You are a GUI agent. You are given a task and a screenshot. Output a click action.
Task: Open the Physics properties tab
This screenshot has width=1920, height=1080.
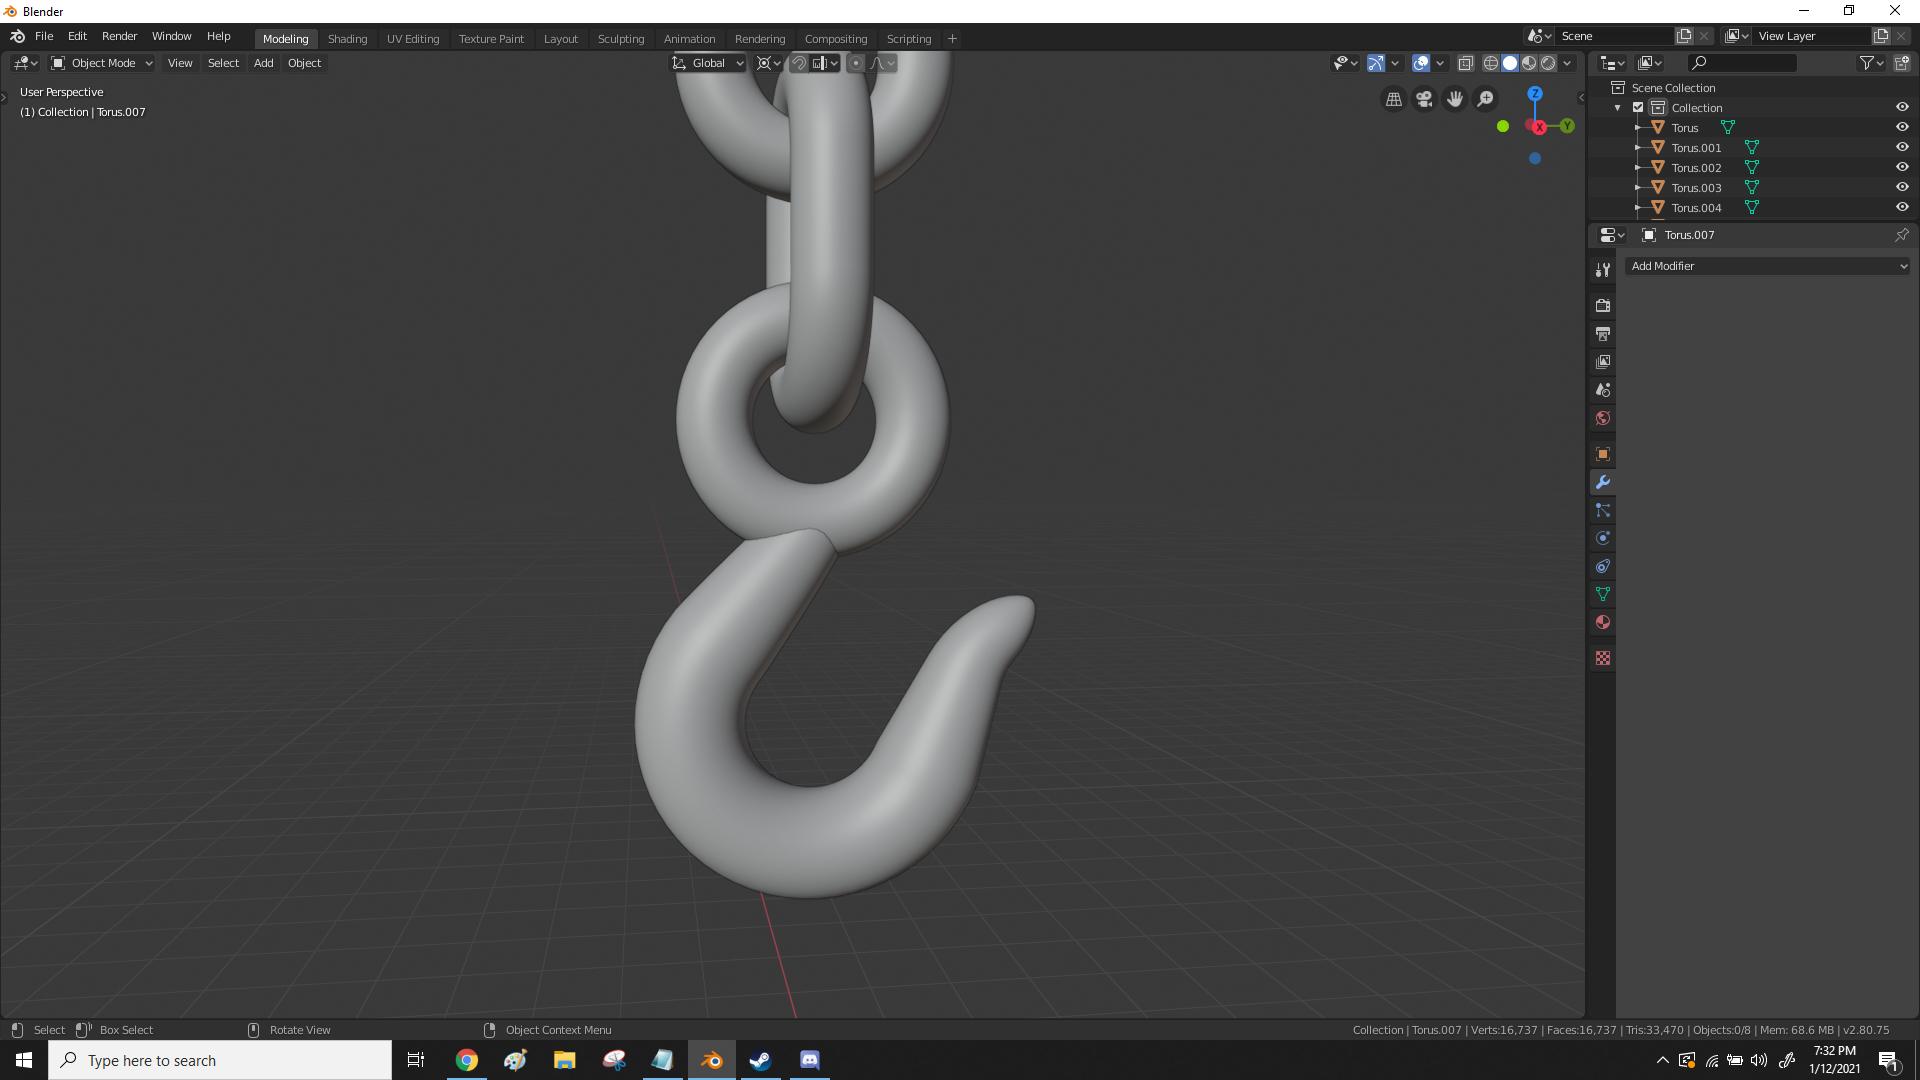point(1603,538)
